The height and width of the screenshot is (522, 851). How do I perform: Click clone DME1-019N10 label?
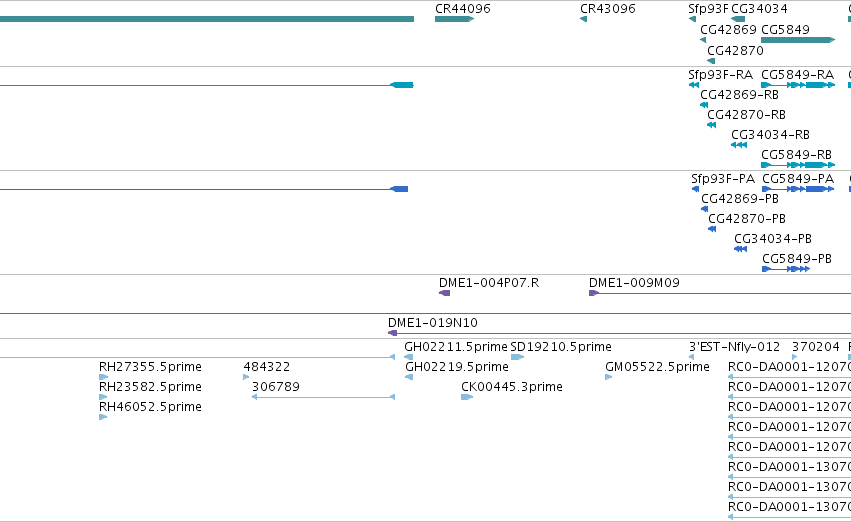point(433,323)
